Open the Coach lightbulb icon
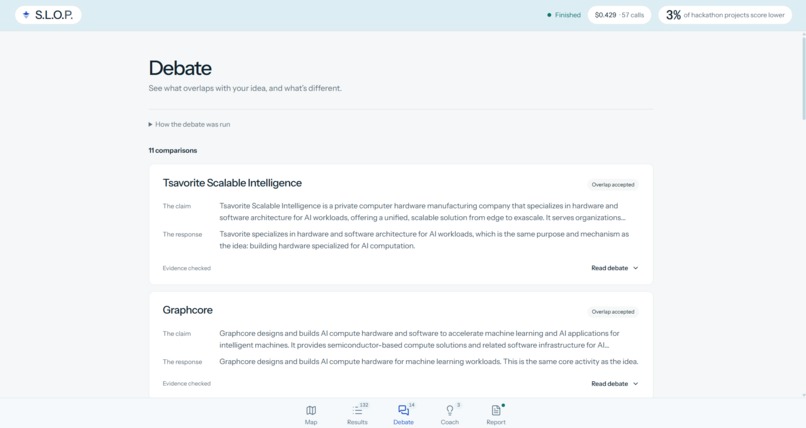The image size is (806, 428). coord(450,410)
